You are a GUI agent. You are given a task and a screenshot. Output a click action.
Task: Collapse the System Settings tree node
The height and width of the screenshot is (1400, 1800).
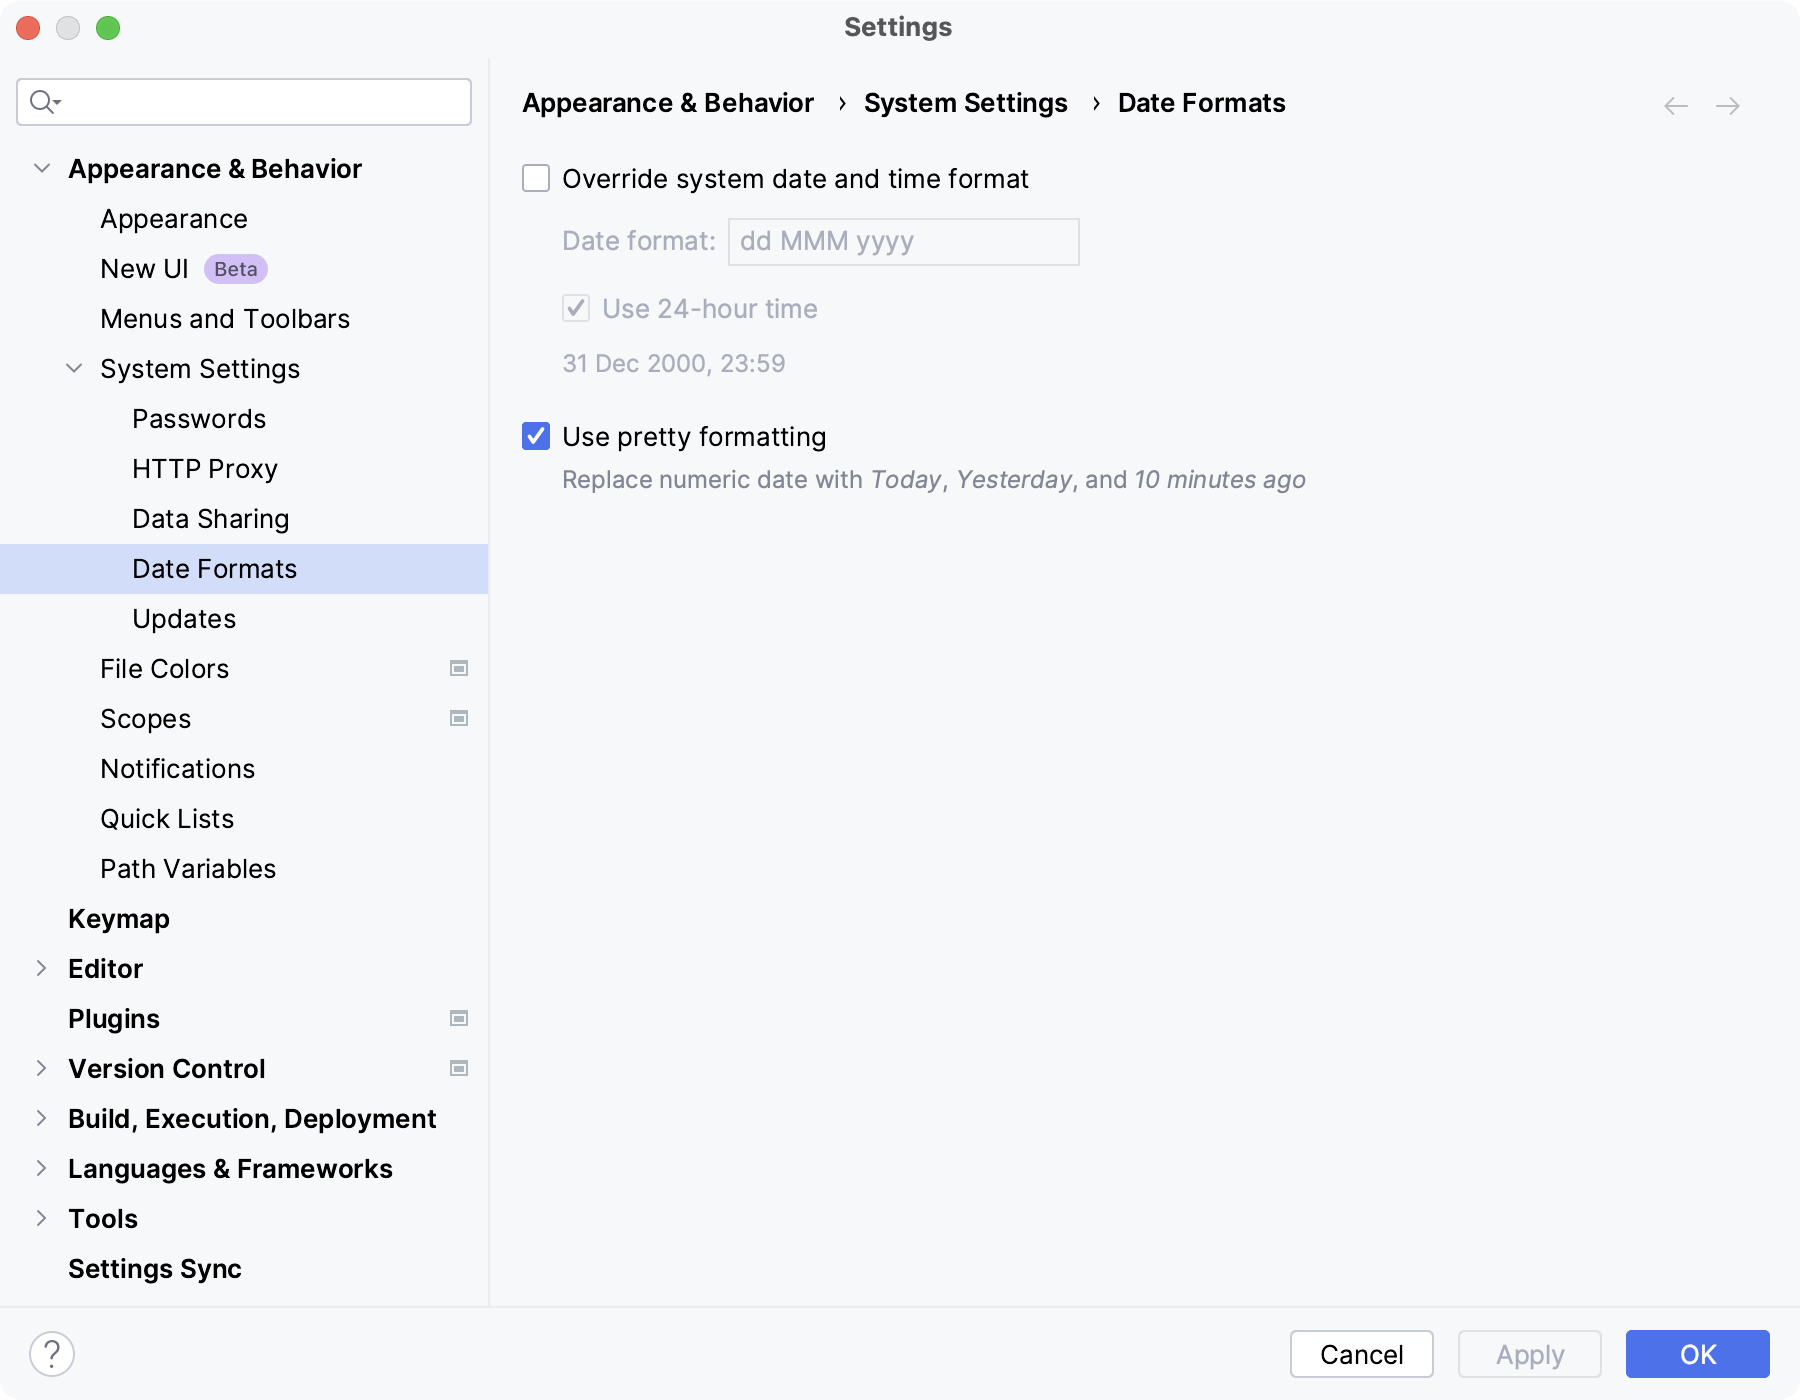tap(74, 368)
